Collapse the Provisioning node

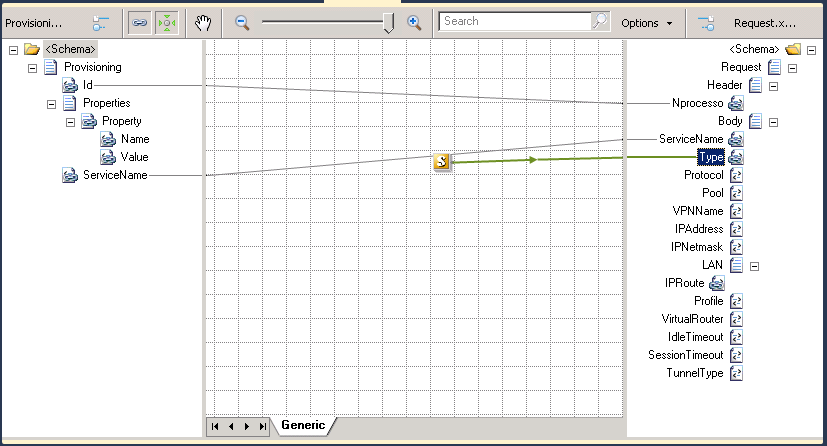coord(32,67)
